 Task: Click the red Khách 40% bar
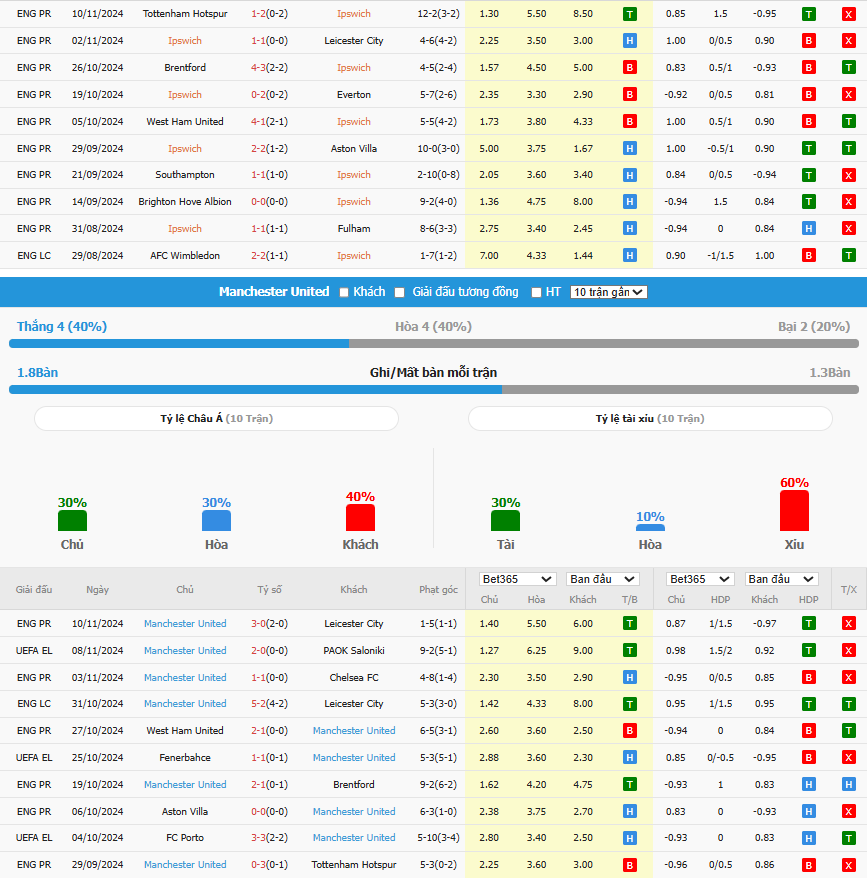[x=360, y=517]
